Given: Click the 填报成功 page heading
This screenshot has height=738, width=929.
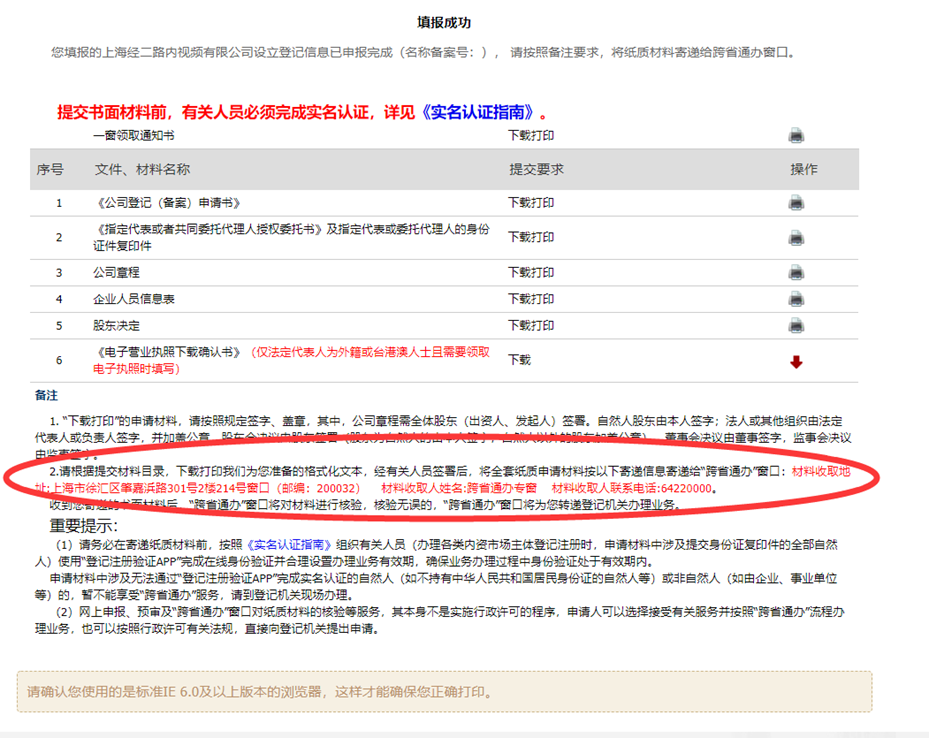Looking at the screenshot, I should (444, 23).
